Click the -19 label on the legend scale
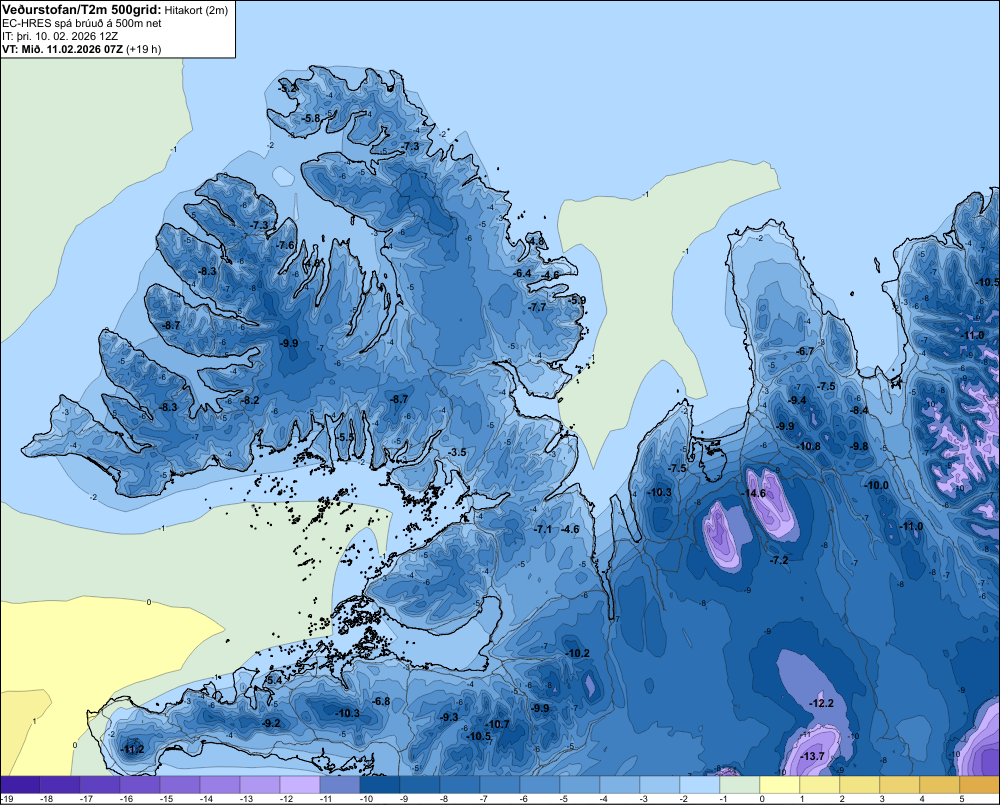This screenshot has width=1000, height=805. click(6, 799)
